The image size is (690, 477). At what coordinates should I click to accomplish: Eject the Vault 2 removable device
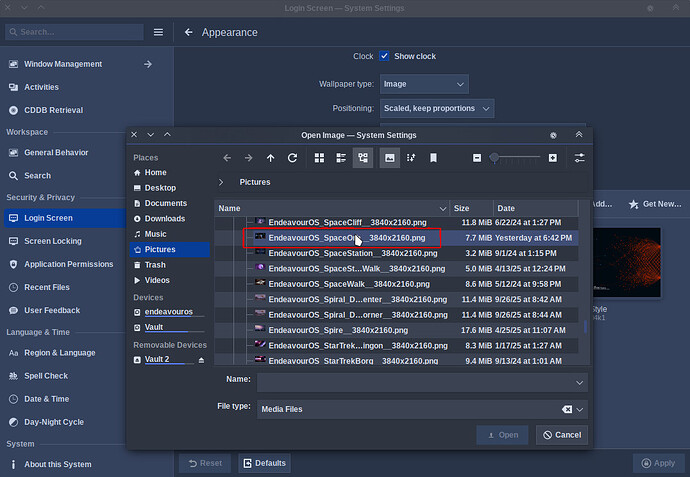[201, 360]
